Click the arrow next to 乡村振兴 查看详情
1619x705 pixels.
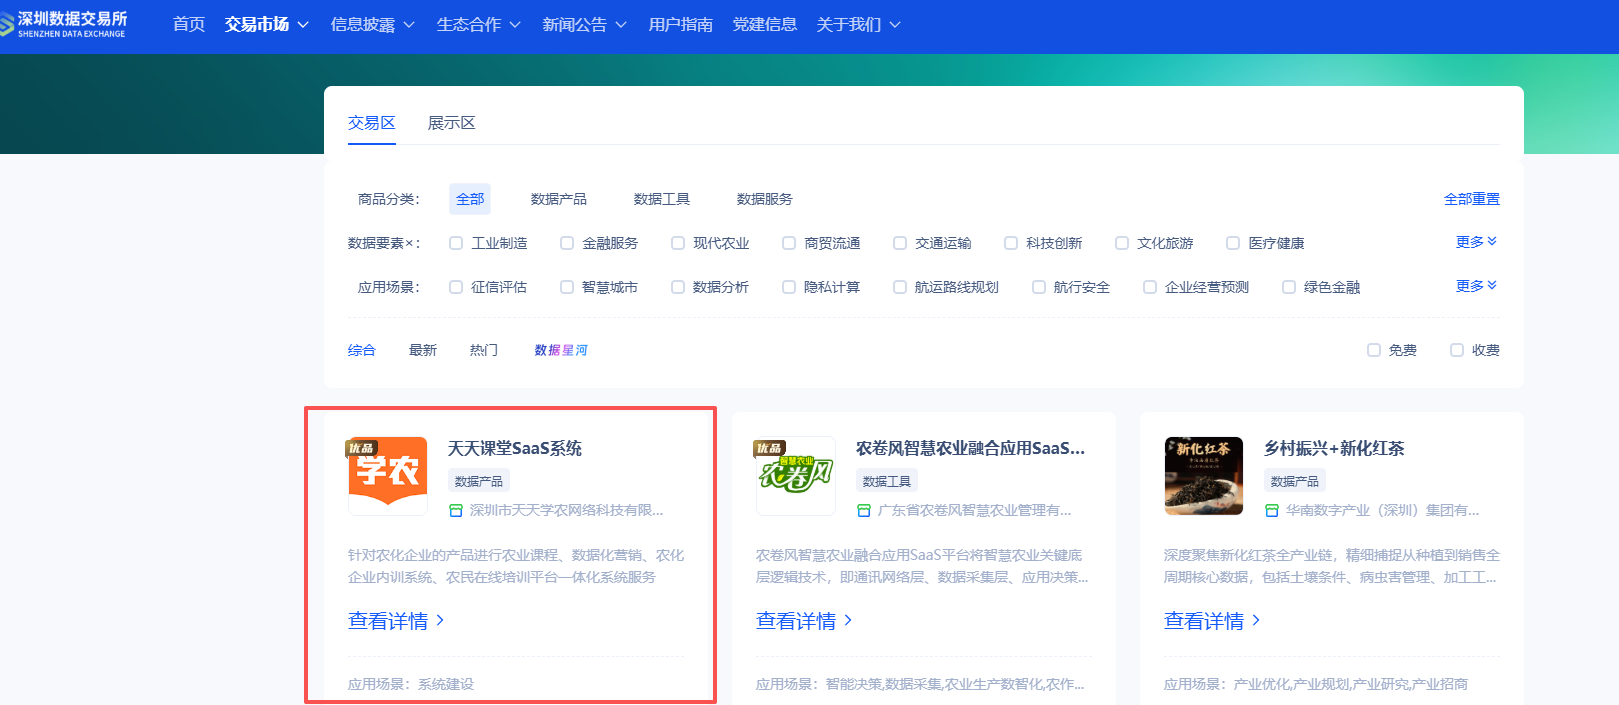pyautogui.click(x=1256, y=621)
